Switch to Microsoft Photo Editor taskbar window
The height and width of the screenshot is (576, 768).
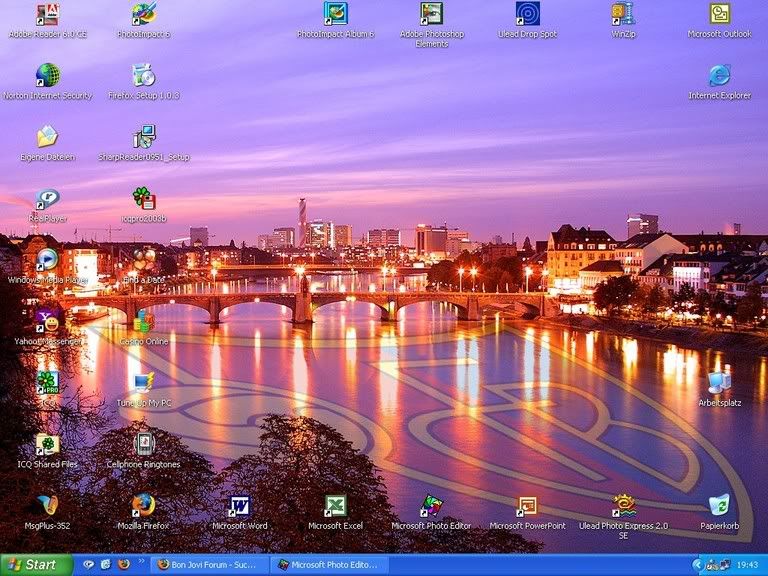point(327,565)
